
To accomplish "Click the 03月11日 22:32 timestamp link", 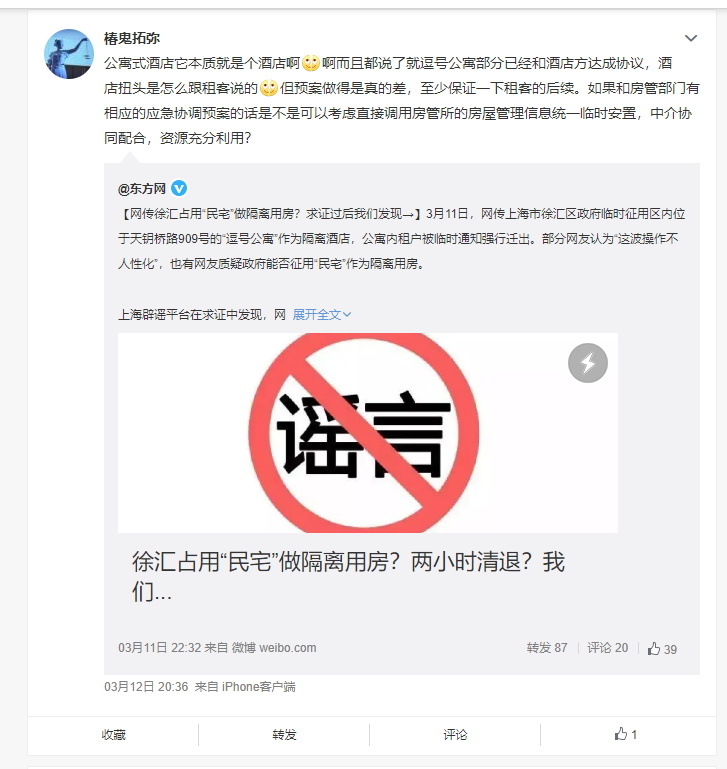I will (x=159, y=648).
